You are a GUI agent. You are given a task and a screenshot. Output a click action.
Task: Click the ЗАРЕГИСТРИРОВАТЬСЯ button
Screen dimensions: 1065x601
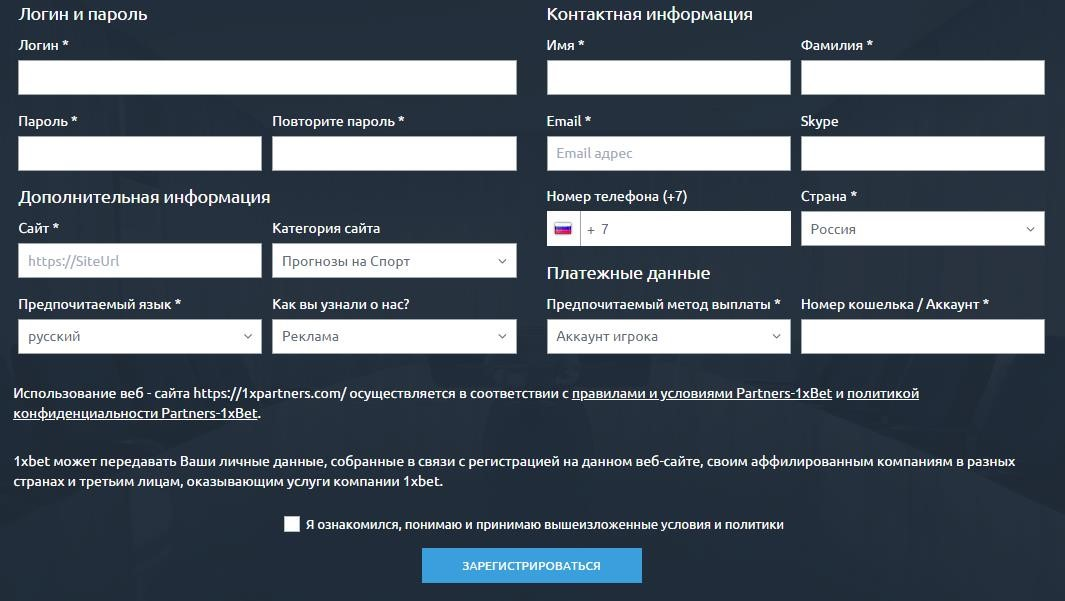click(532, 566)
